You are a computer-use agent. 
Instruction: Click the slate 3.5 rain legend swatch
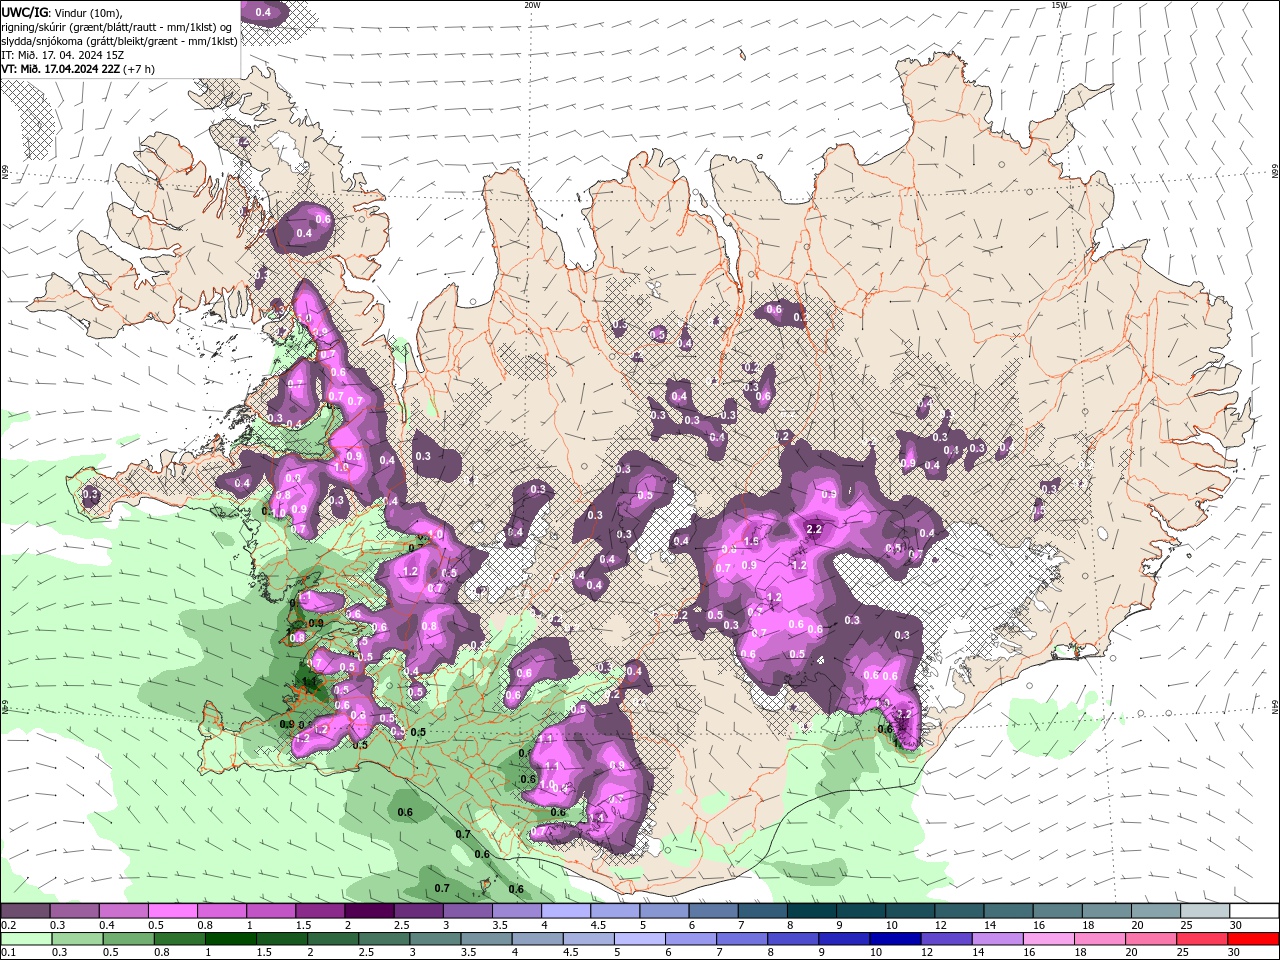coord(486,939)
